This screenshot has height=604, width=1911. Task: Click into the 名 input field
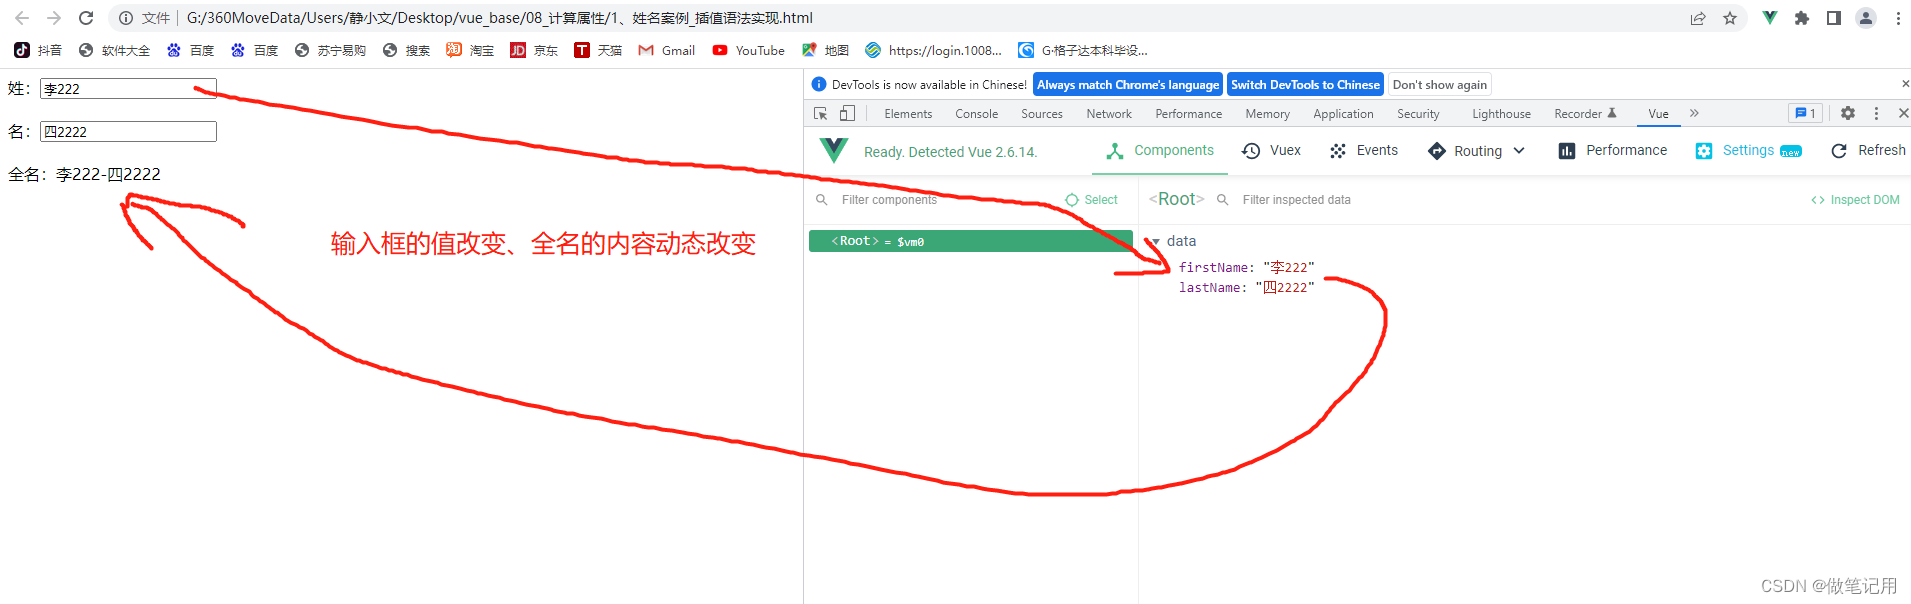click(x=128, y=131)
